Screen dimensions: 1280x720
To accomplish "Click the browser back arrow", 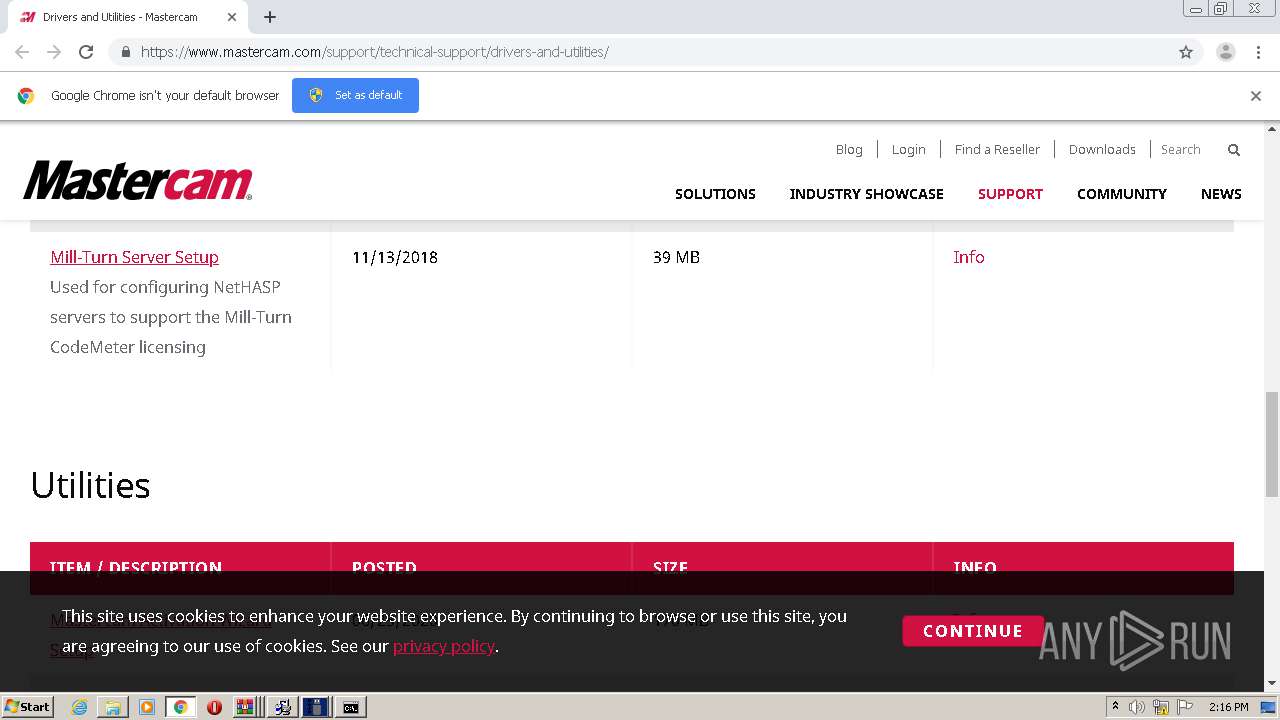I will click(x=22, y=52).
